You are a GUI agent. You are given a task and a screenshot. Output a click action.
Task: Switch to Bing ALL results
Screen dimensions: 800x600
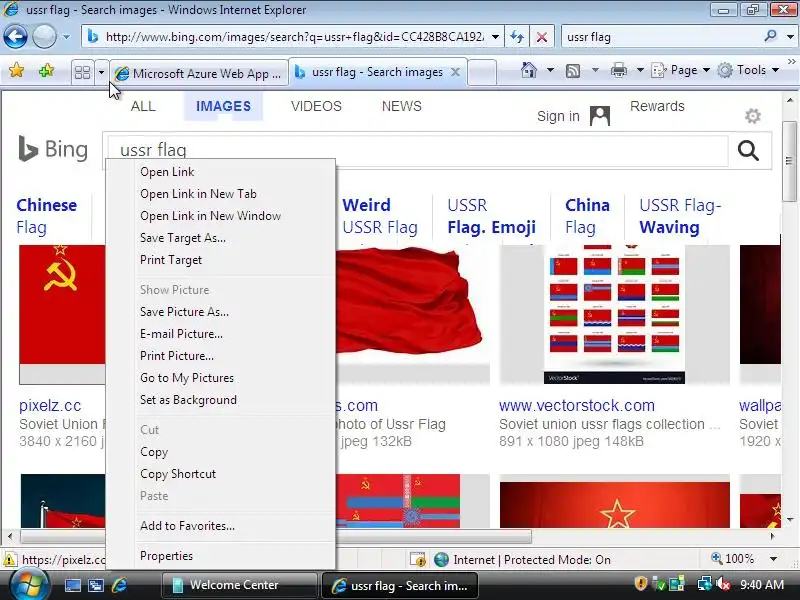tap(143, 106)
